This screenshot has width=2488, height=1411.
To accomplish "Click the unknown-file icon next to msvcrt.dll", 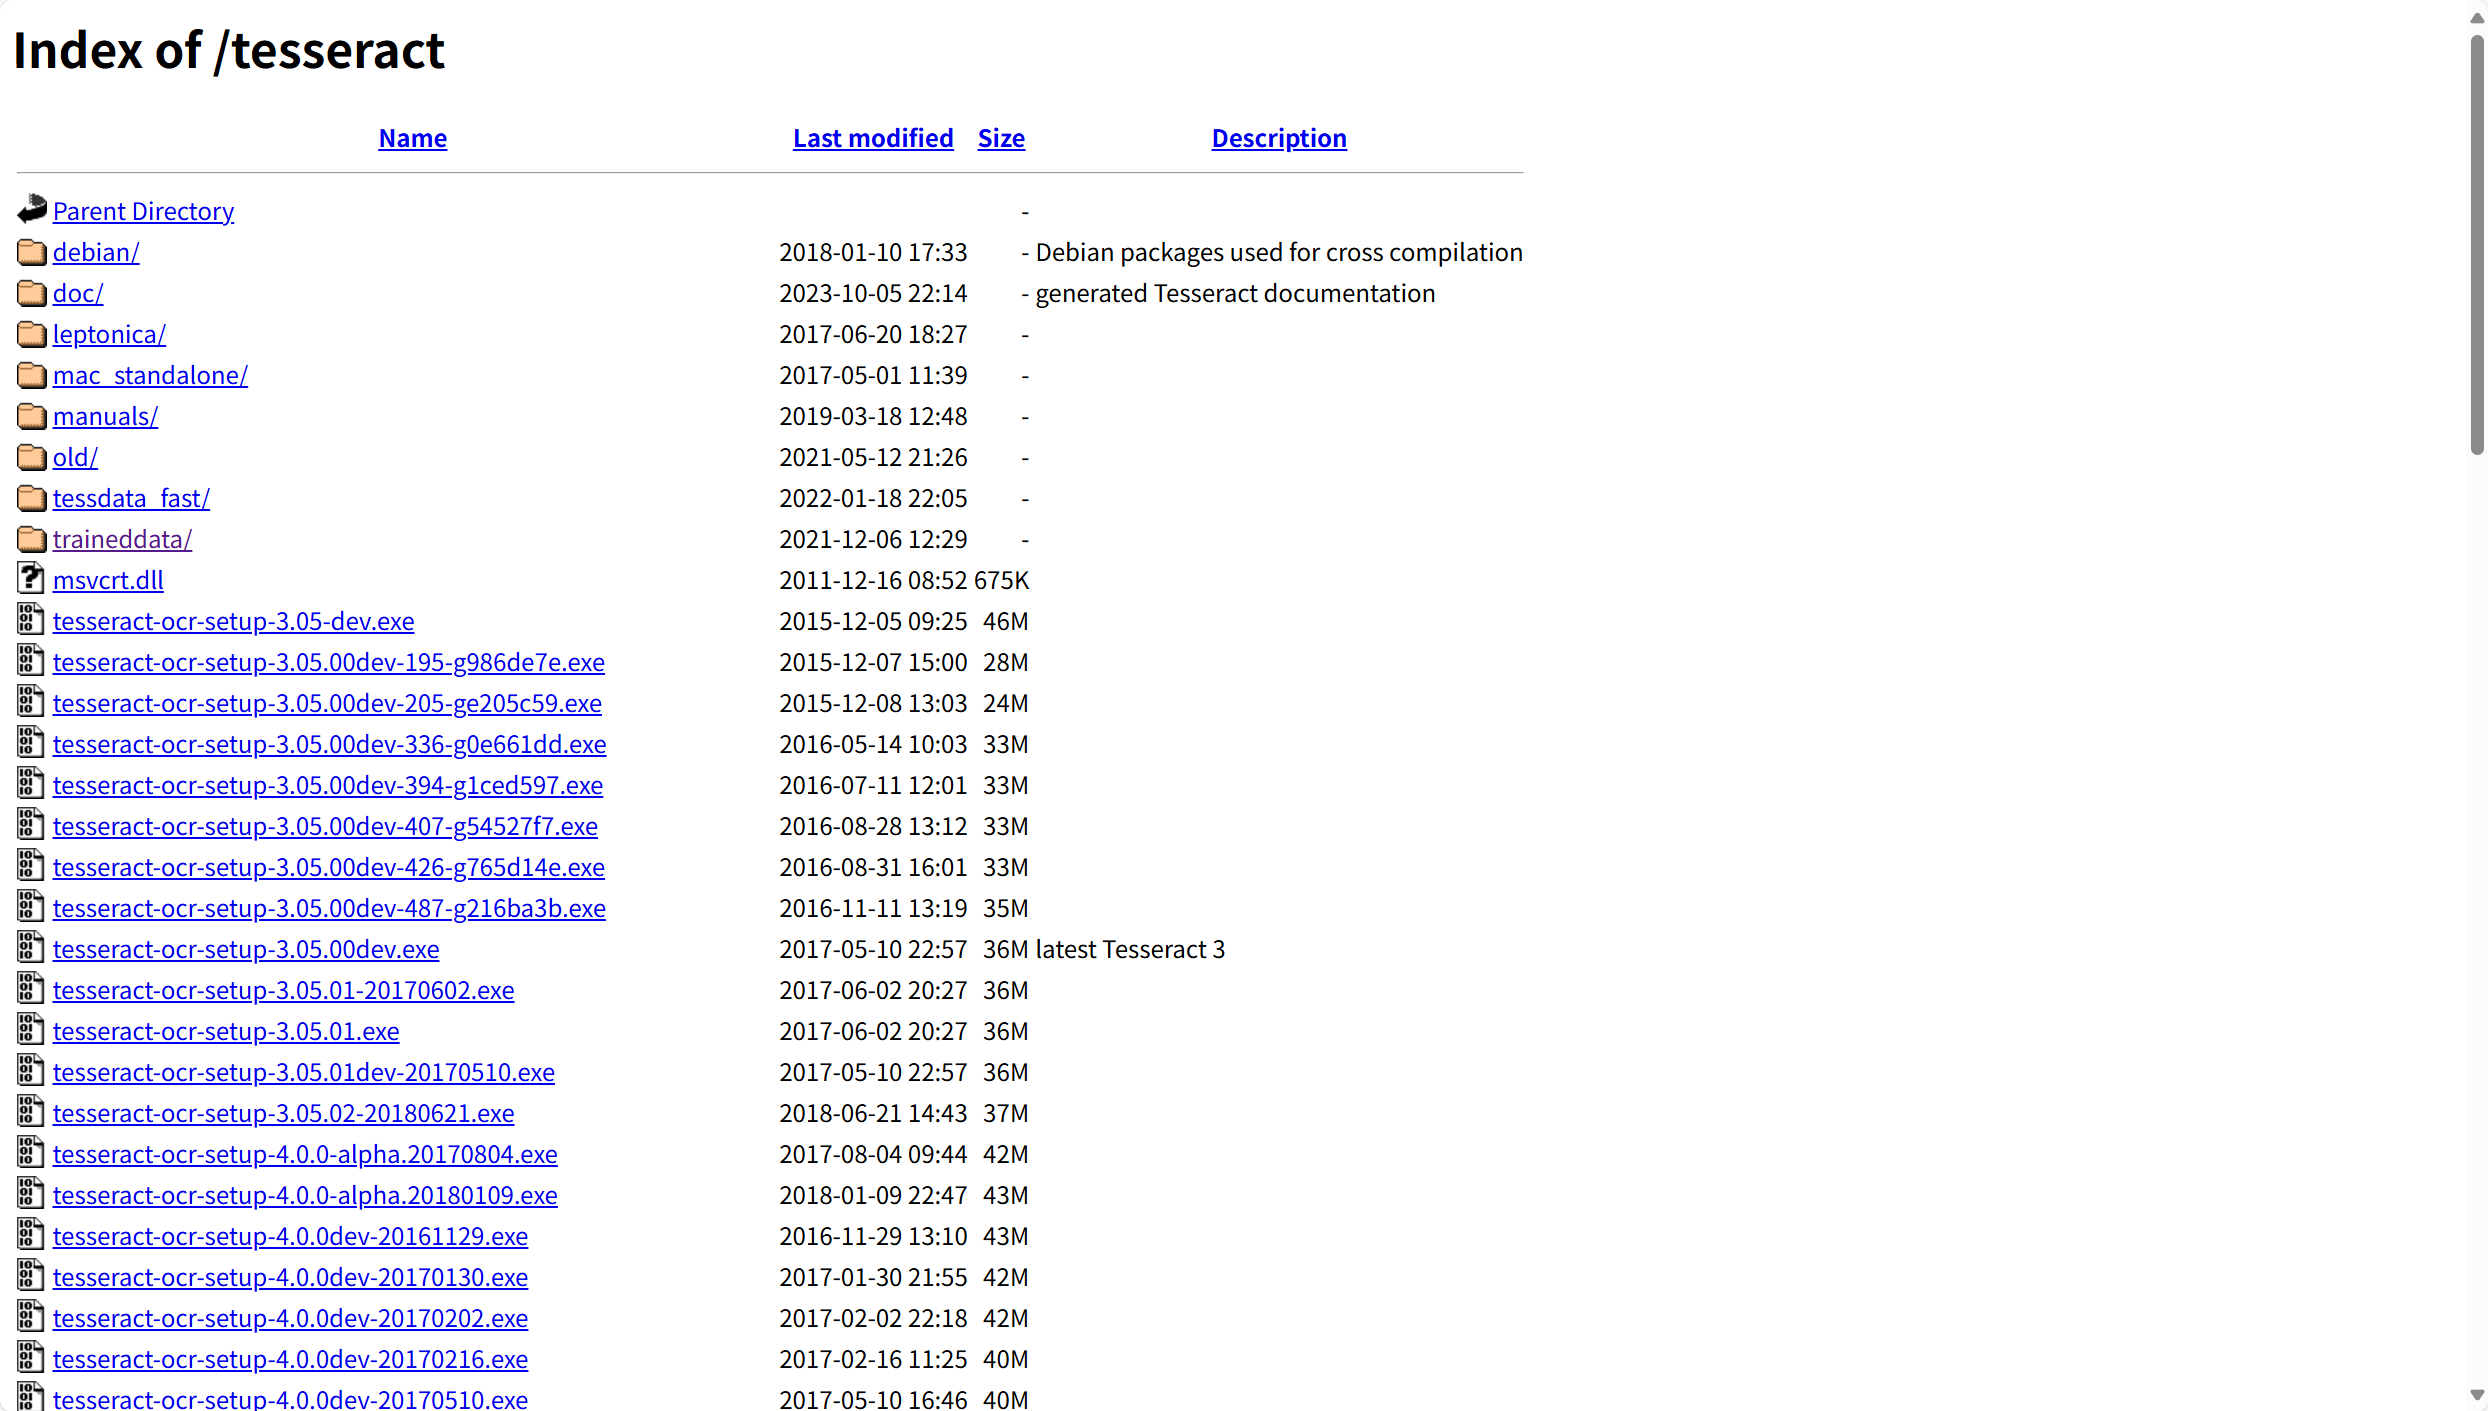I will point(31,579).
